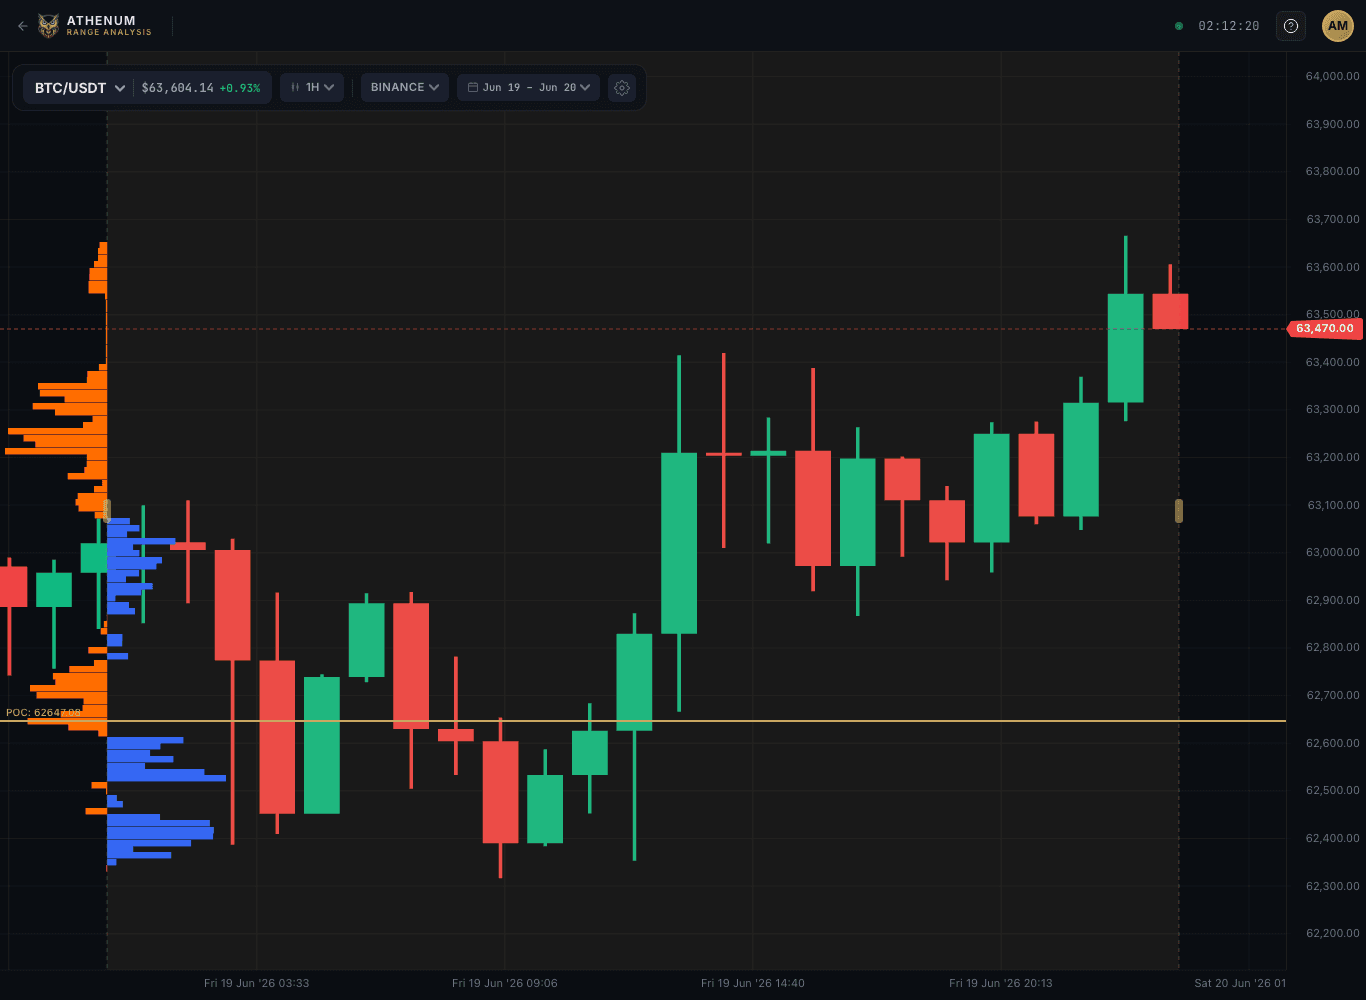
Task: Click the green live status dot
Action: point(1179,26)
